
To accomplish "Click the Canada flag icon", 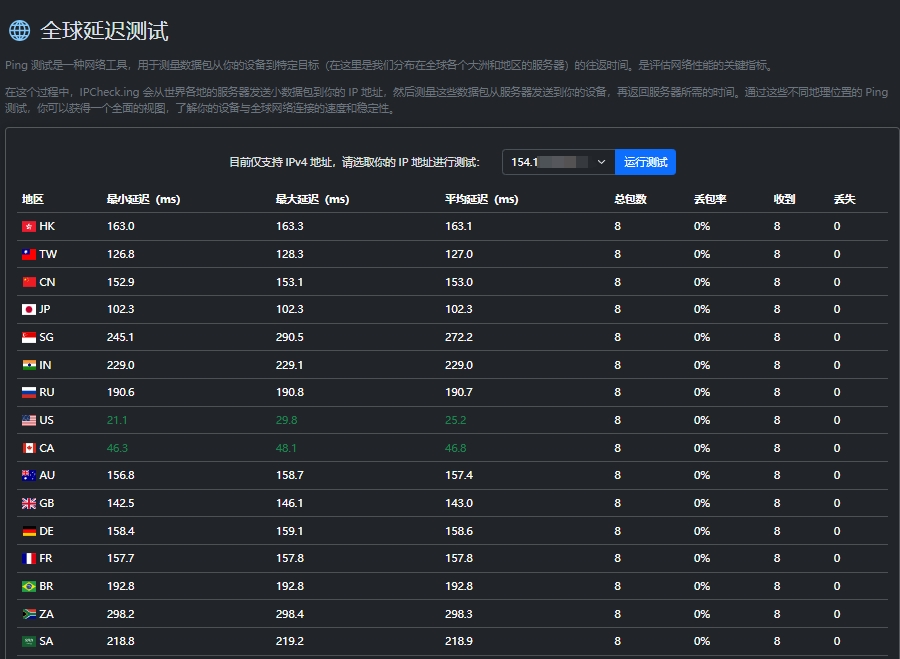I will [29, 448].
